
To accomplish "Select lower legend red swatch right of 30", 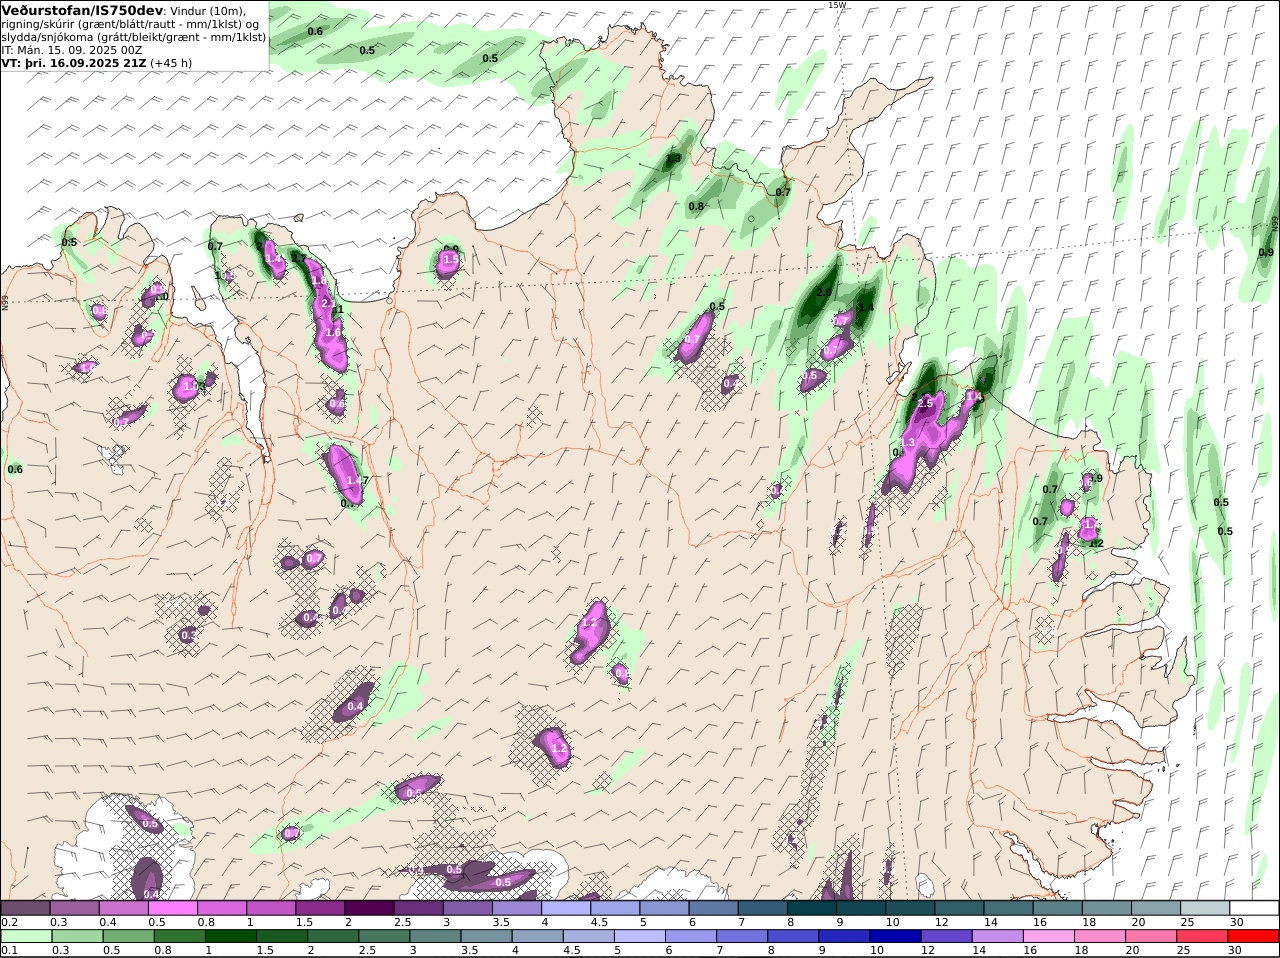I will click(1255, 936).
